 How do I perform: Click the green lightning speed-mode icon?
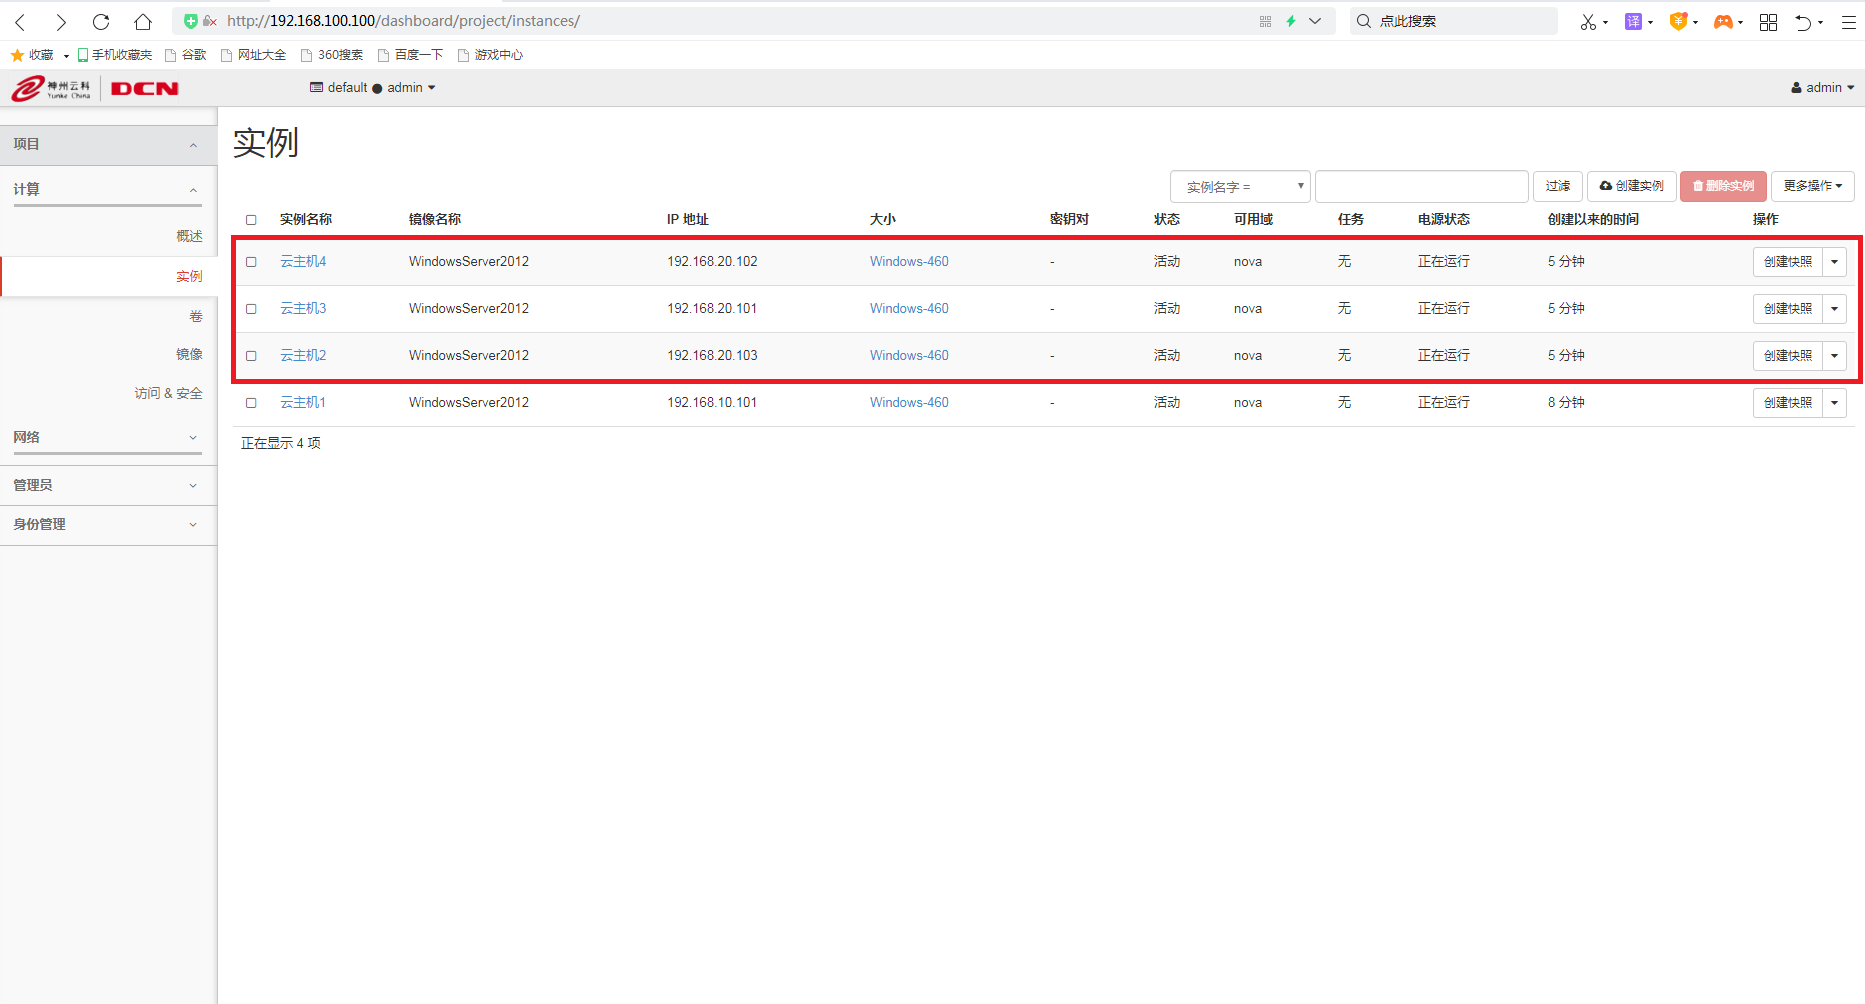[1291, 21]
